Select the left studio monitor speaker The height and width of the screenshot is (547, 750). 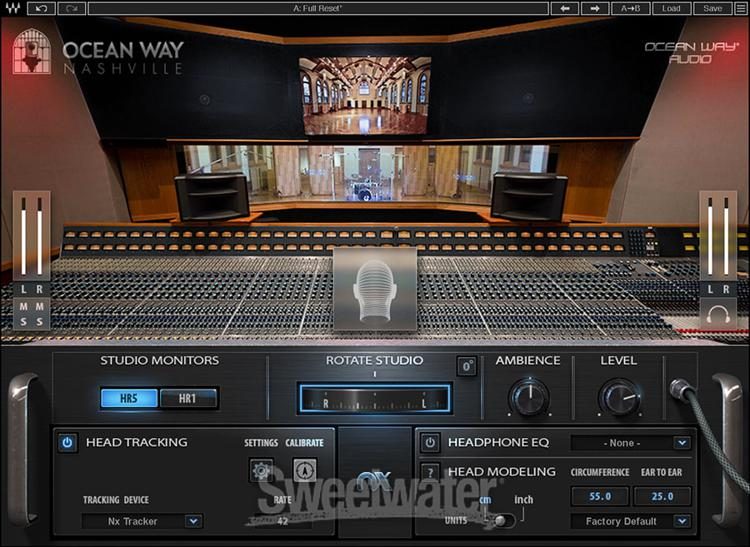(212, 197)
